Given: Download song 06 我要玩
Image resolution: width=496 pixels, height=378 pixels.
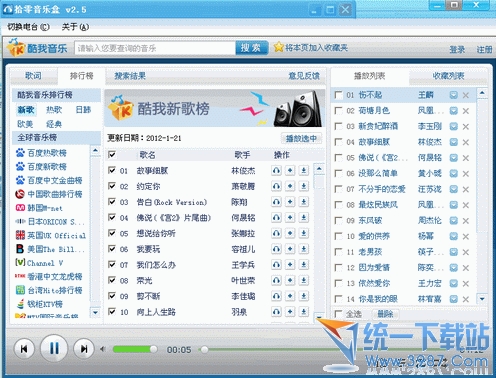Looking at the screenshot, I should [x=304, y=249].
